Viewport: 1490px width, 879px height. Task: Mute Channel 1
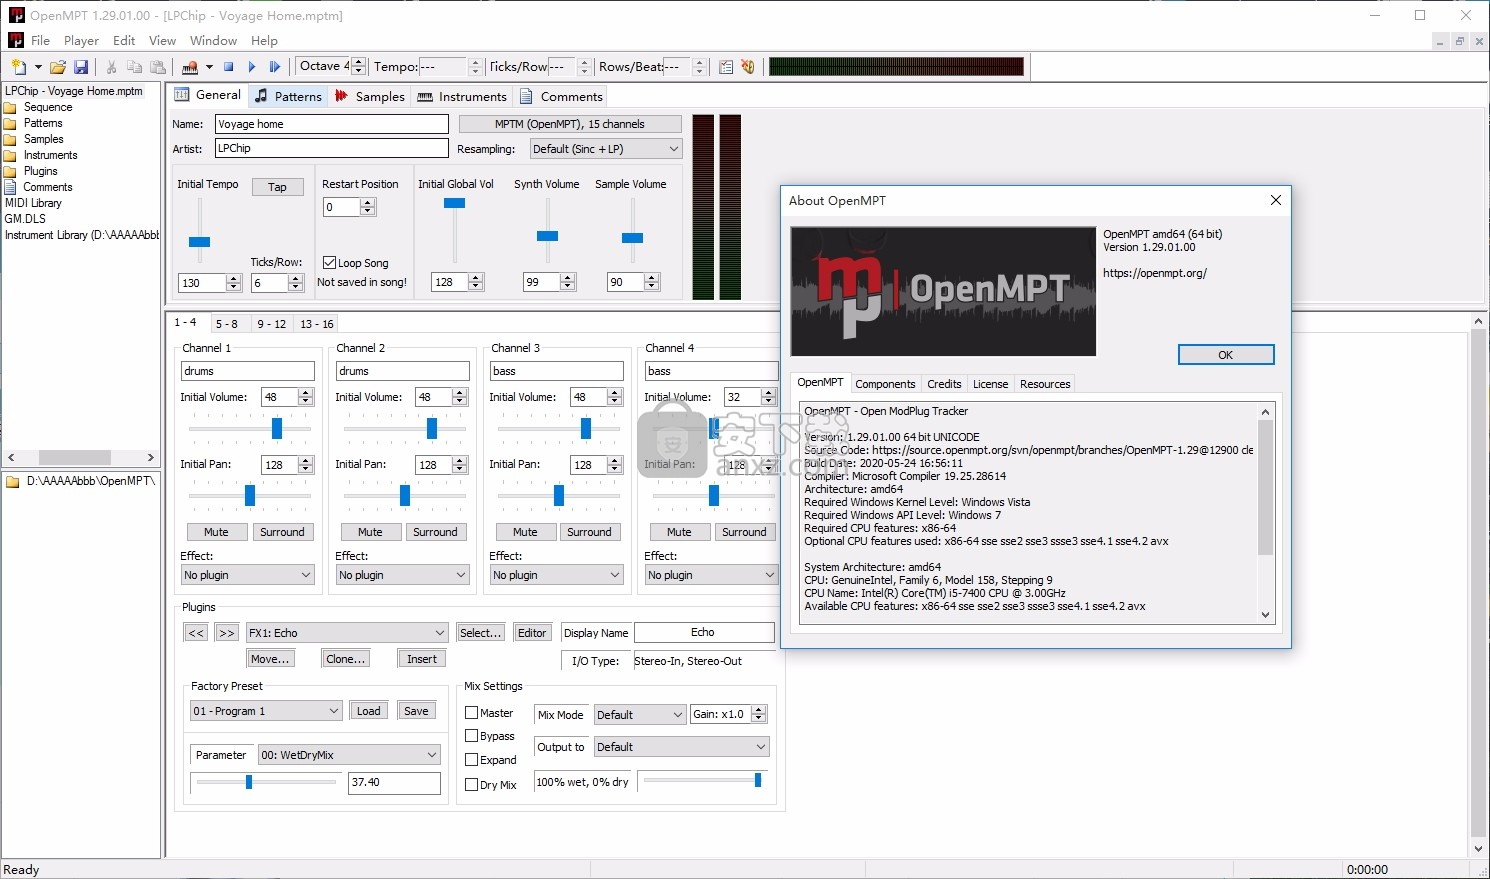coord(217,532)
